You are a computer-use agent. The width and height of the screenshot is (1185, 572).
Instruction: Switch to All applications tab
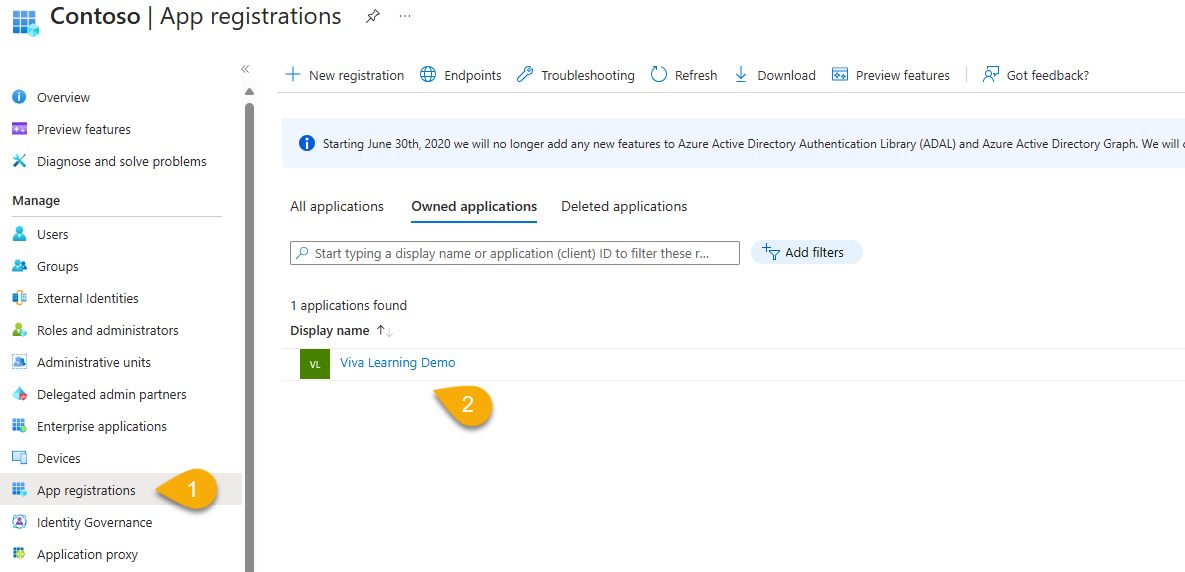point(337,206)
